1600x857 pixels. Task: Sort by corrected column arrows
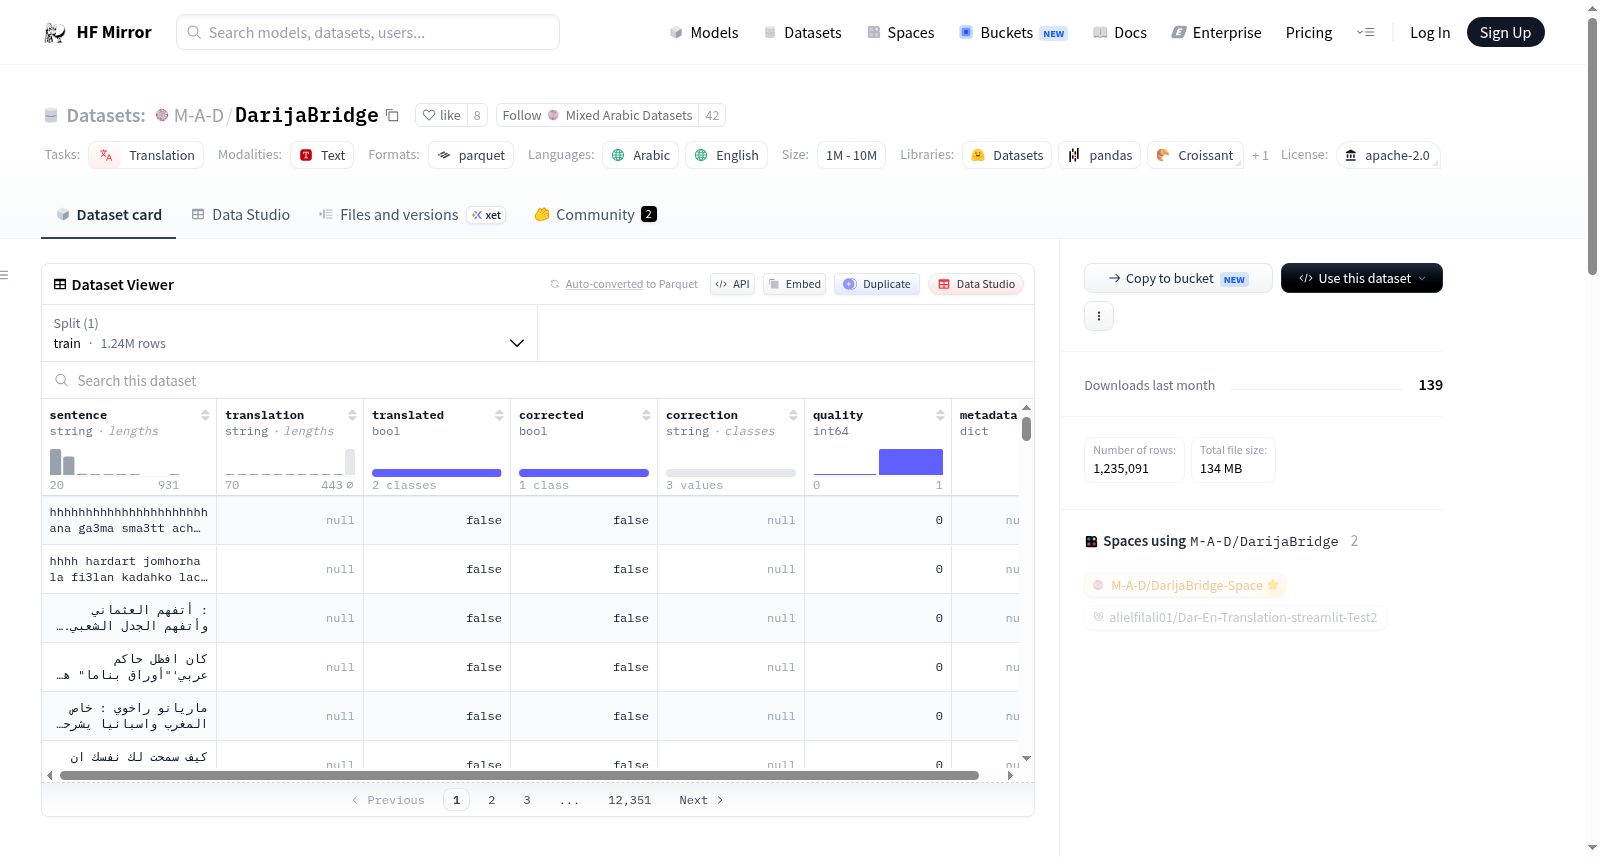coord(646,415)
